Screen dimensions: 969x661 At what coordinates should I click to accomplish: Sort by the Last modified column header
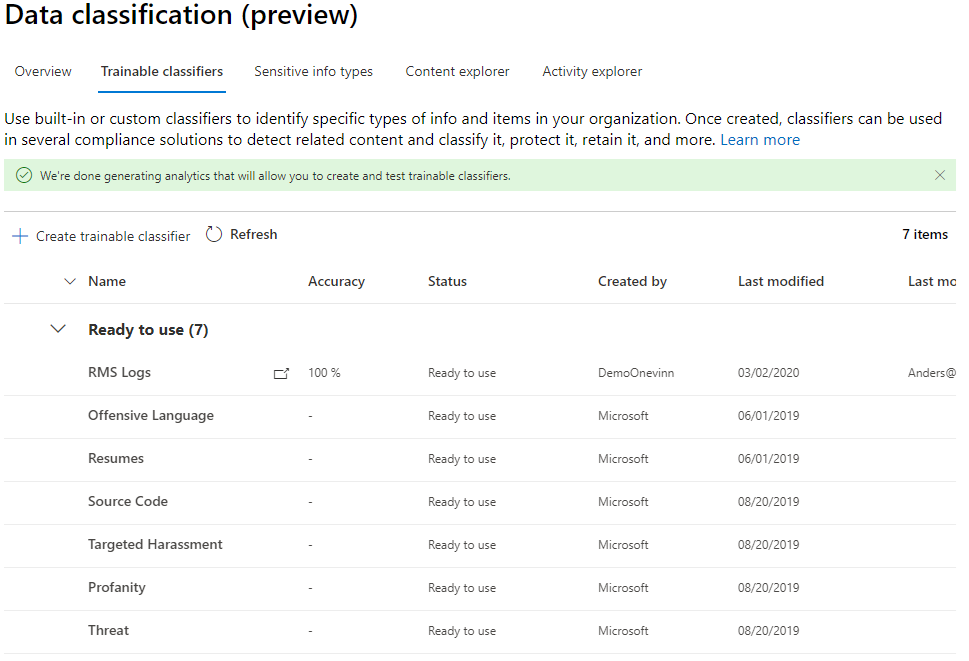point(780,282)
